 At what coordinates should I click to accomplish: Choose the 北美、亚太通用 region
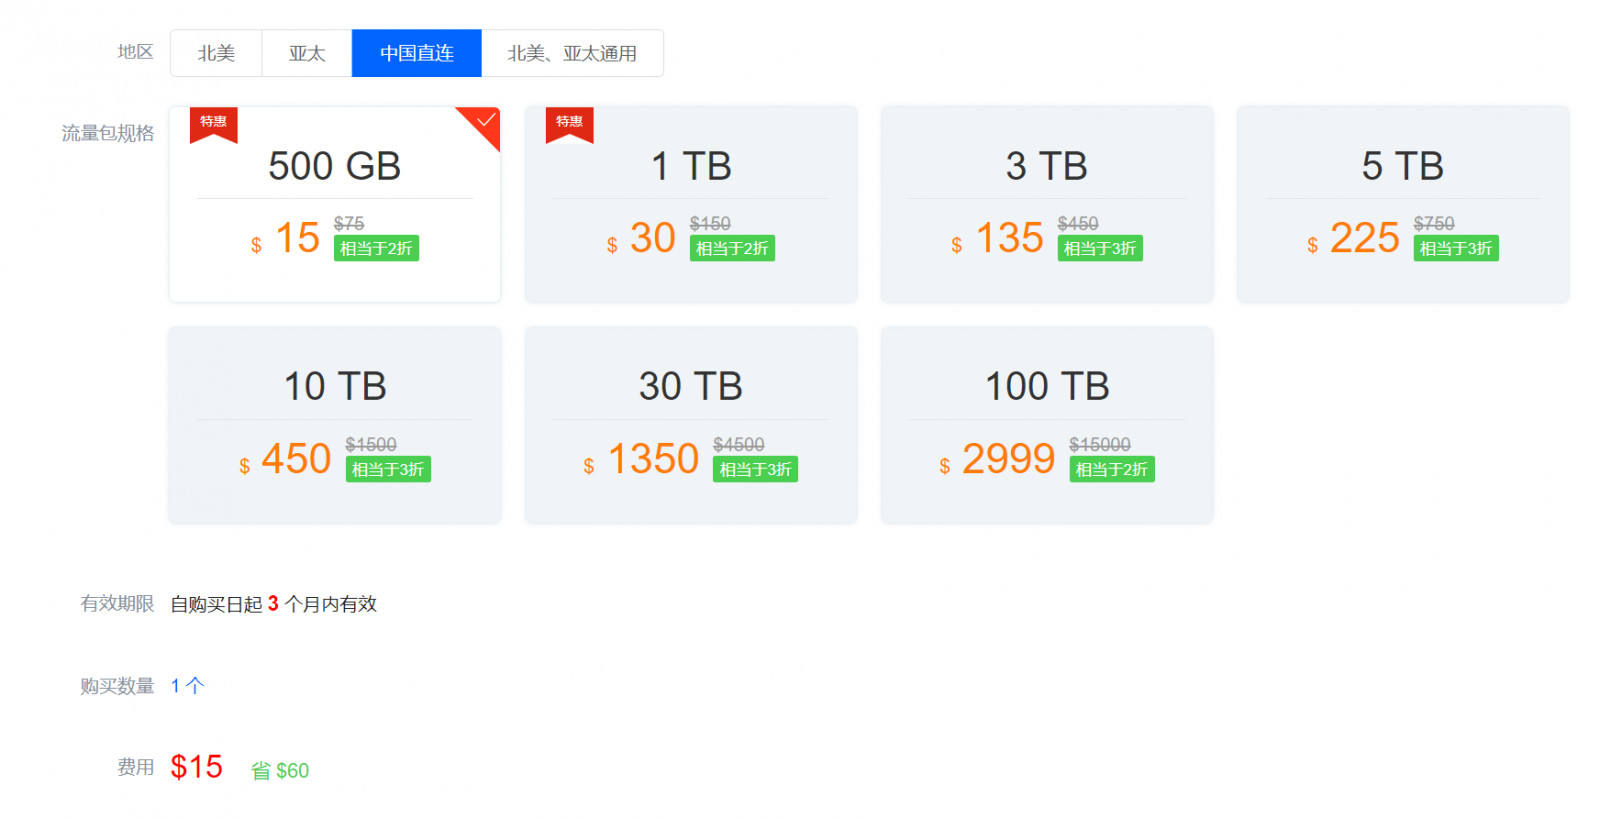coord(572,54)
